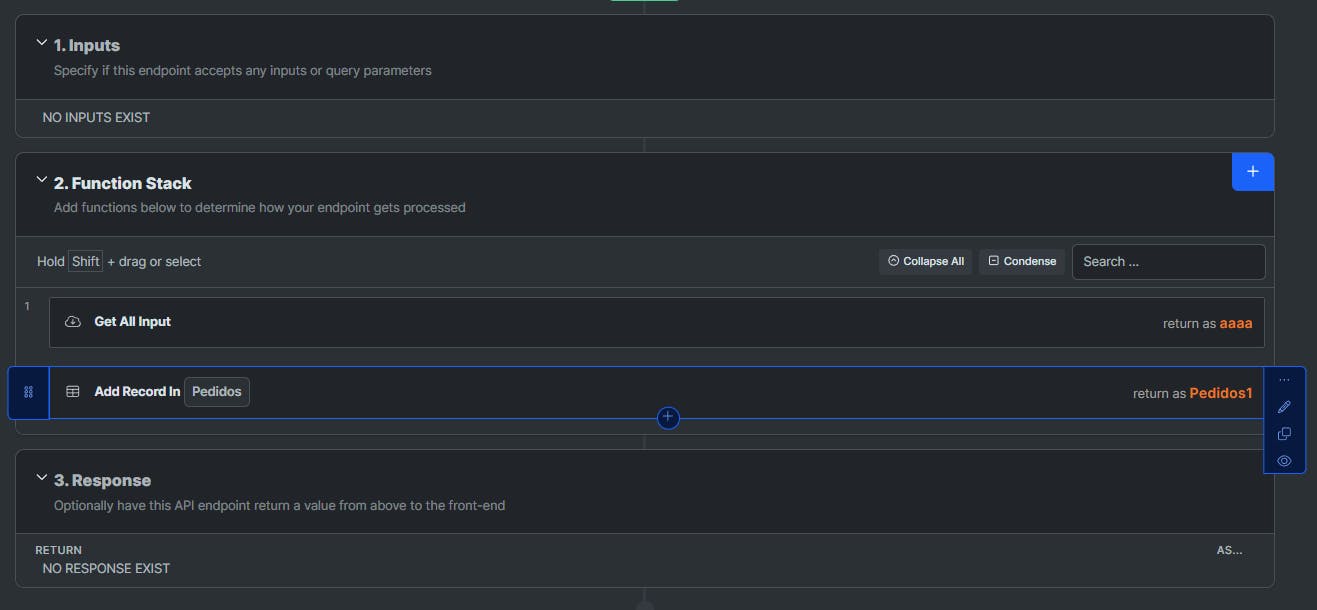Click the Get All Input cloud icon
The image size is (1317, 610).
(73, 322)
